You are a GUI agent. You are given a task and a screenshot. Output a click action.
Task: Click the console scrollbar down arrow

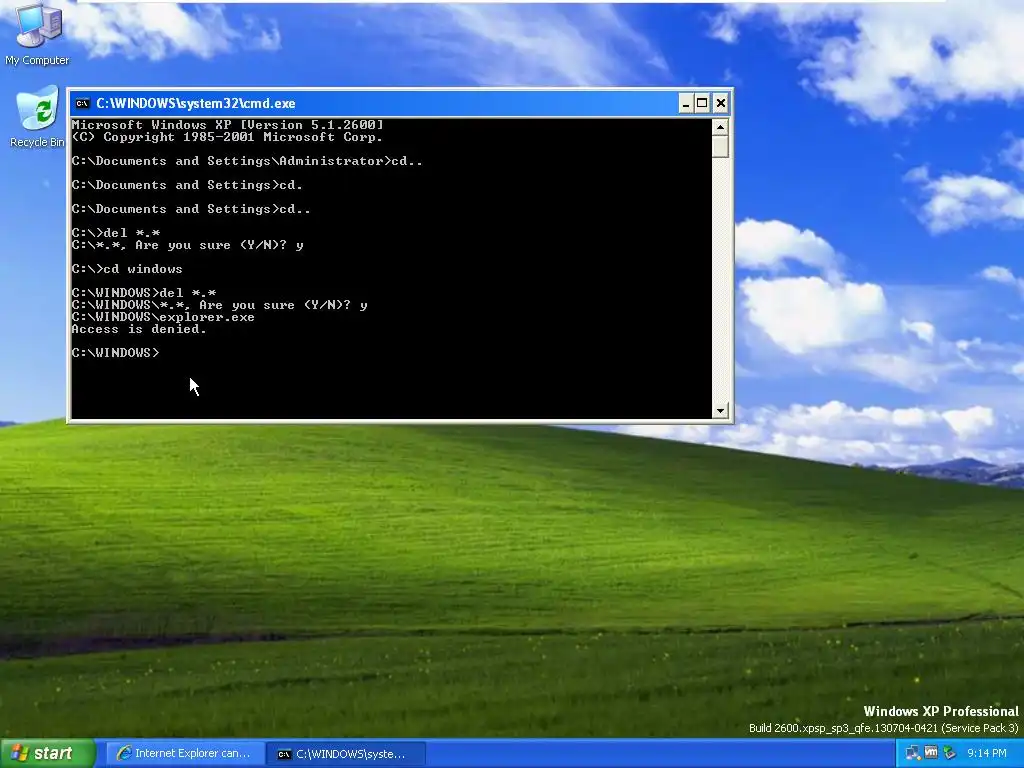tap(720, 410)
